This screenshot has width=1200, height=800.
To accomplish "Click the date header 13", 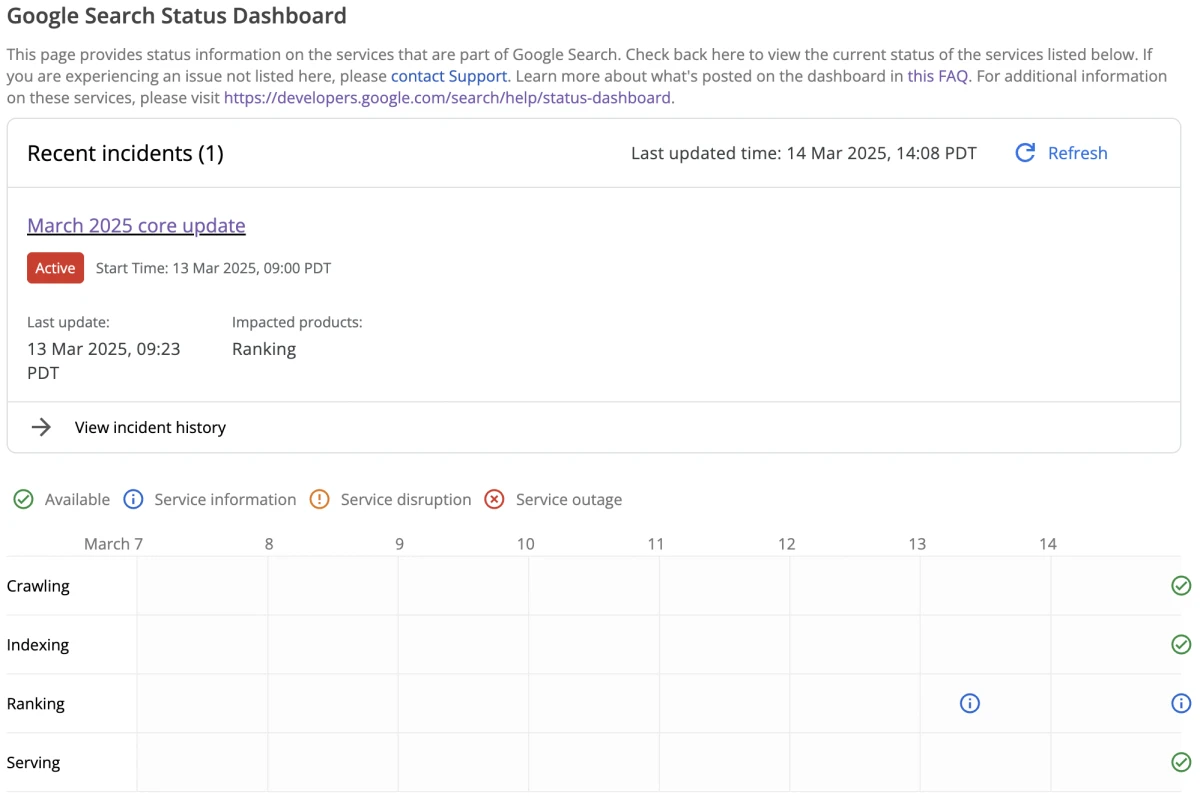I will pos(917,544).
